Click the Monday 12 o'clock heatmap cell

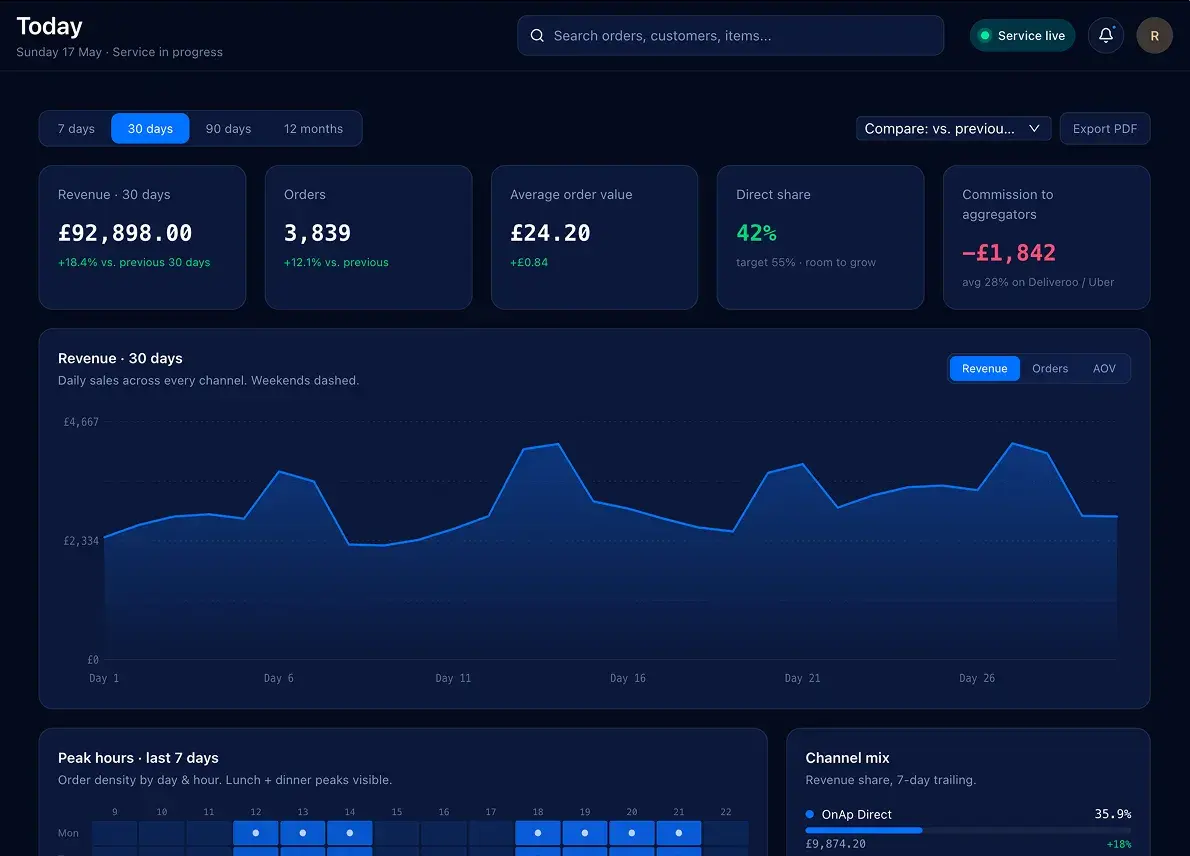[256, 832]
